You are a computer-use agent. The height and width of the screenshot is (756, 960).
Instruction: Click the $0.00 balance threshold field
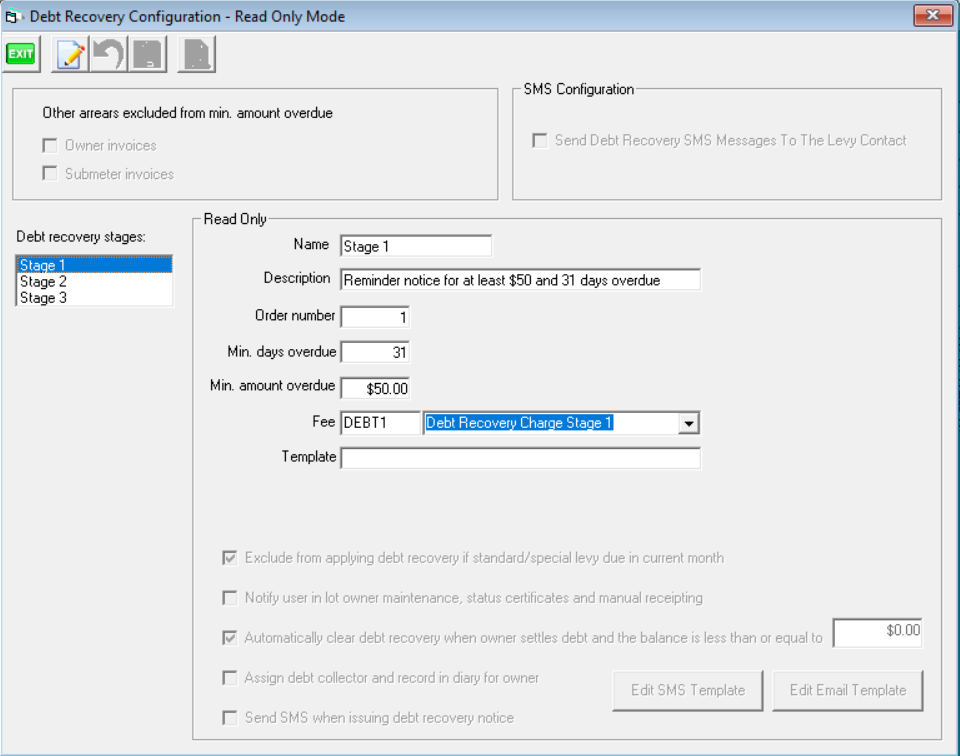coord(877,632)
